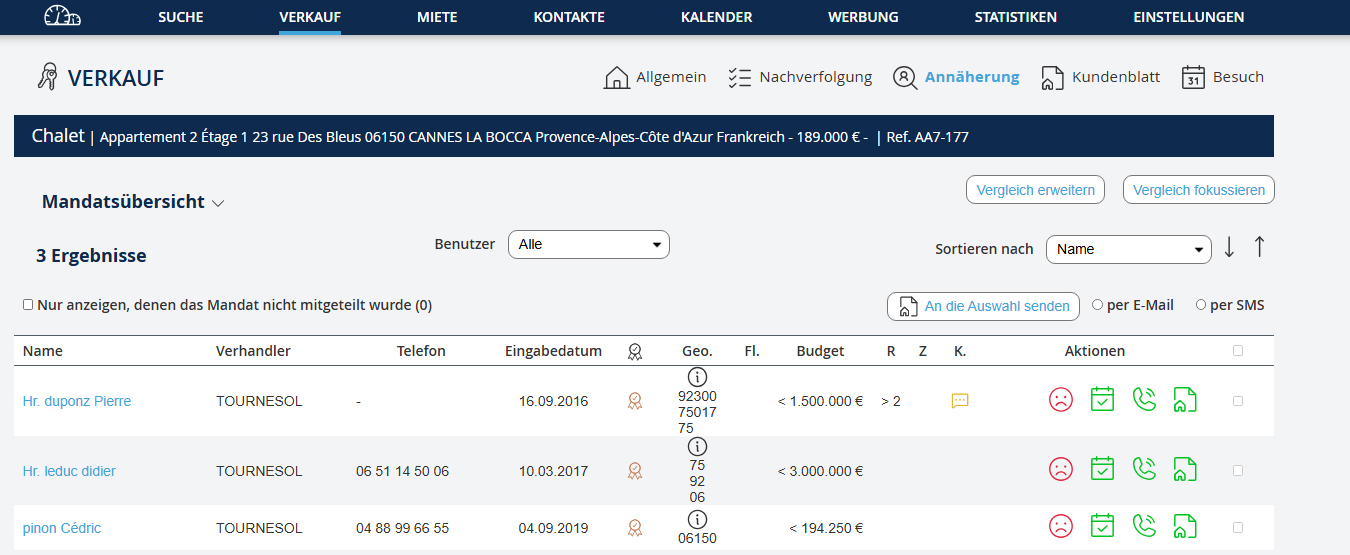
Task: Select the 'per SMS' radio option
Action: (1201, 305)
